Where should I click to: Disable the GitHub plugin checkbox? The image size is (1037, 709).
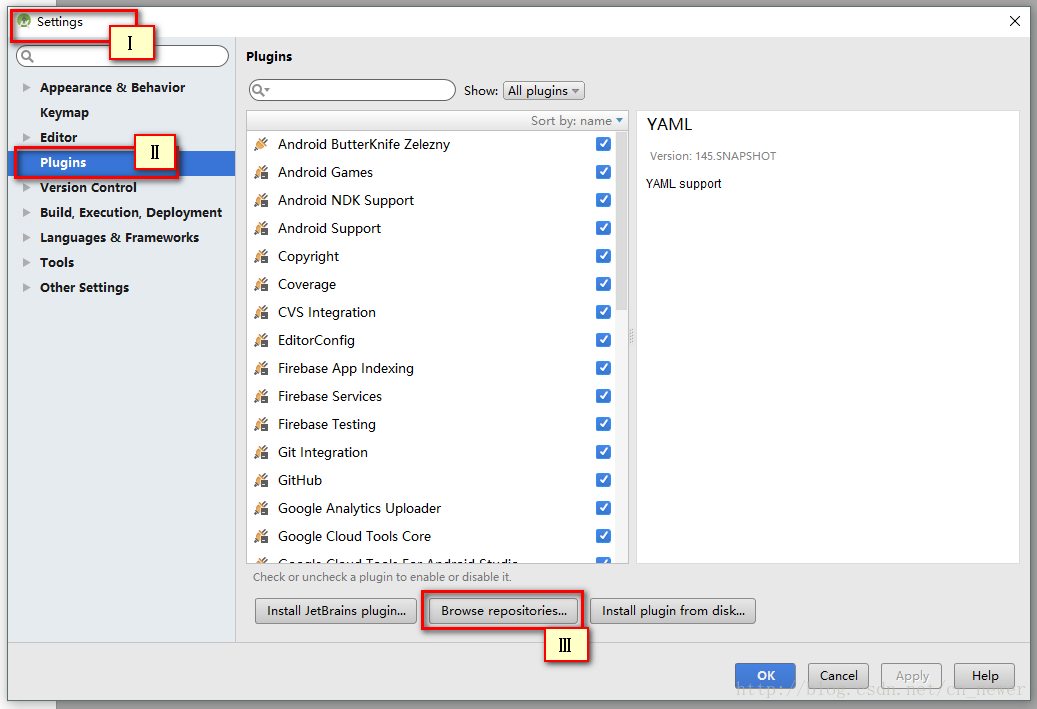[x=603, y=480]
